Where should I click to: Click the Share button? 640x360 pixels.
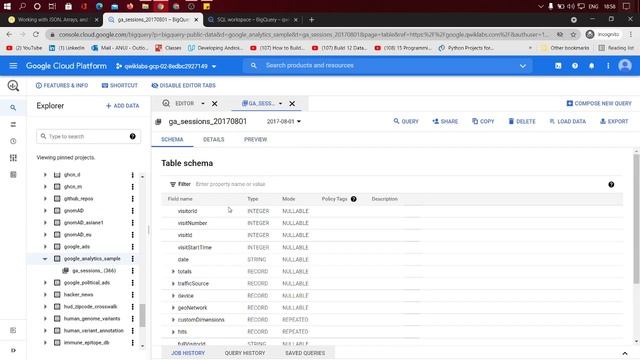(445, 122)
